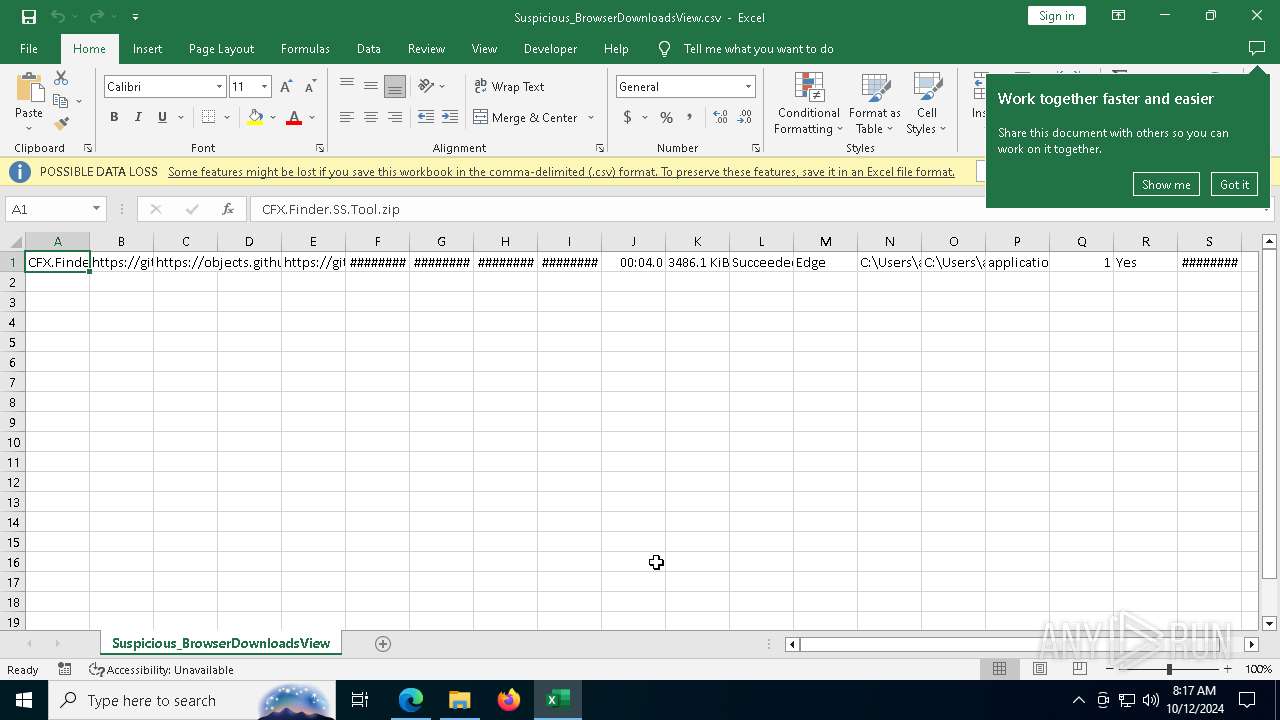Viewport: 1280px width, 720px height.
Task: Increase the indent level
Action: (x=450, y=117)
